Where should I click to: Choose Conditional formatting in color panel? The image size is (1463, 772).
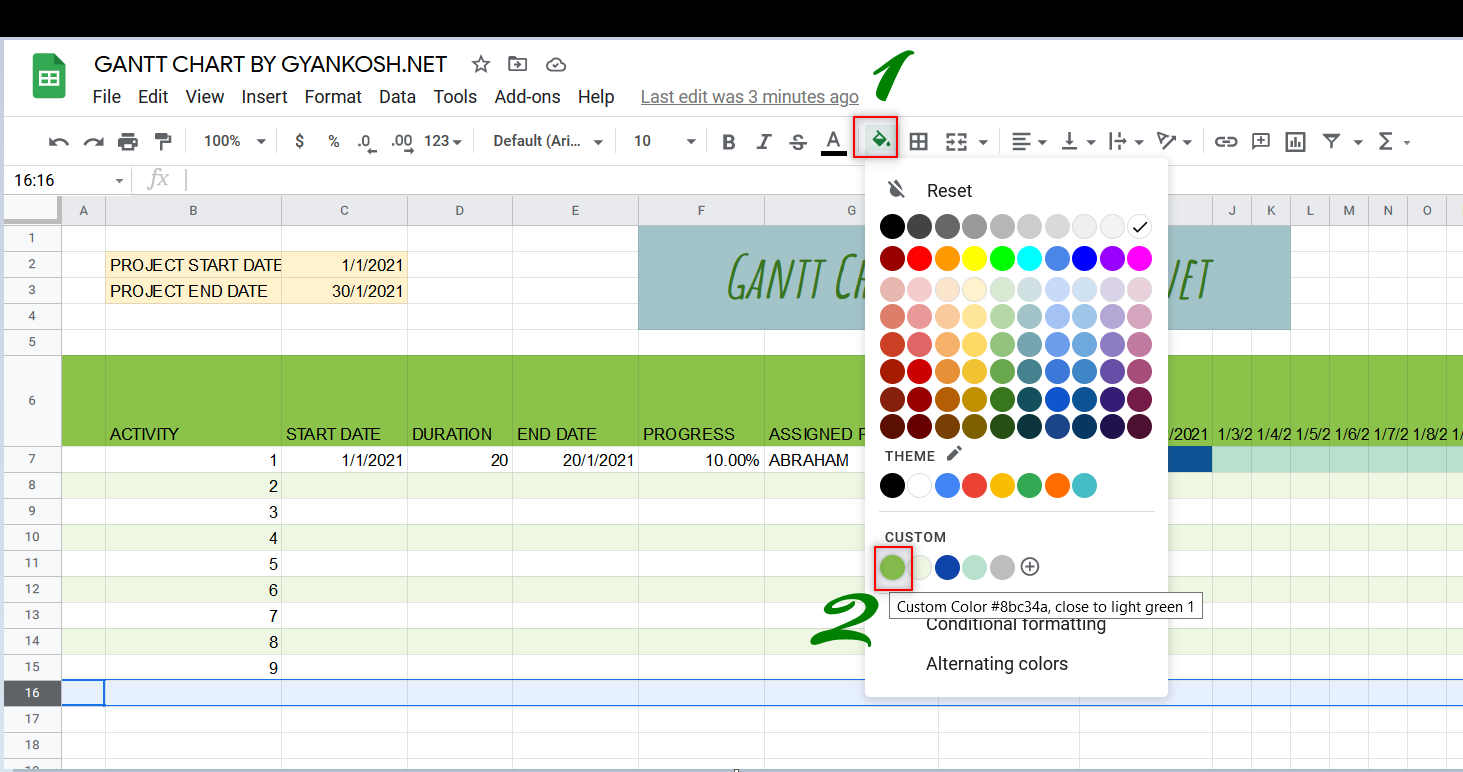point(1016,625)
